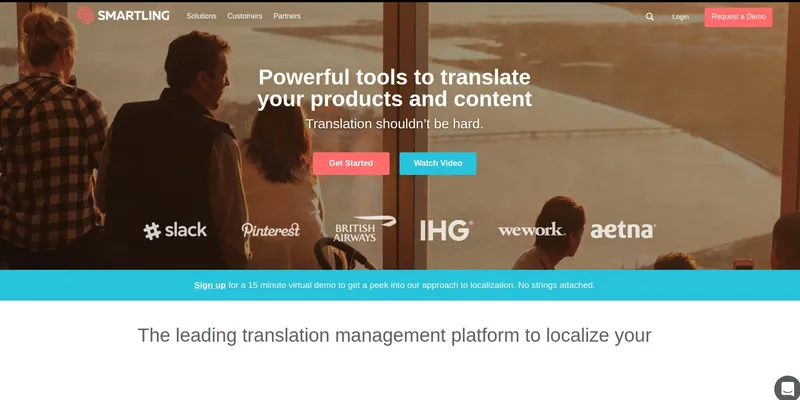Open the chat widget icon
The image size is (800, 400).
(x=787, y=387)
